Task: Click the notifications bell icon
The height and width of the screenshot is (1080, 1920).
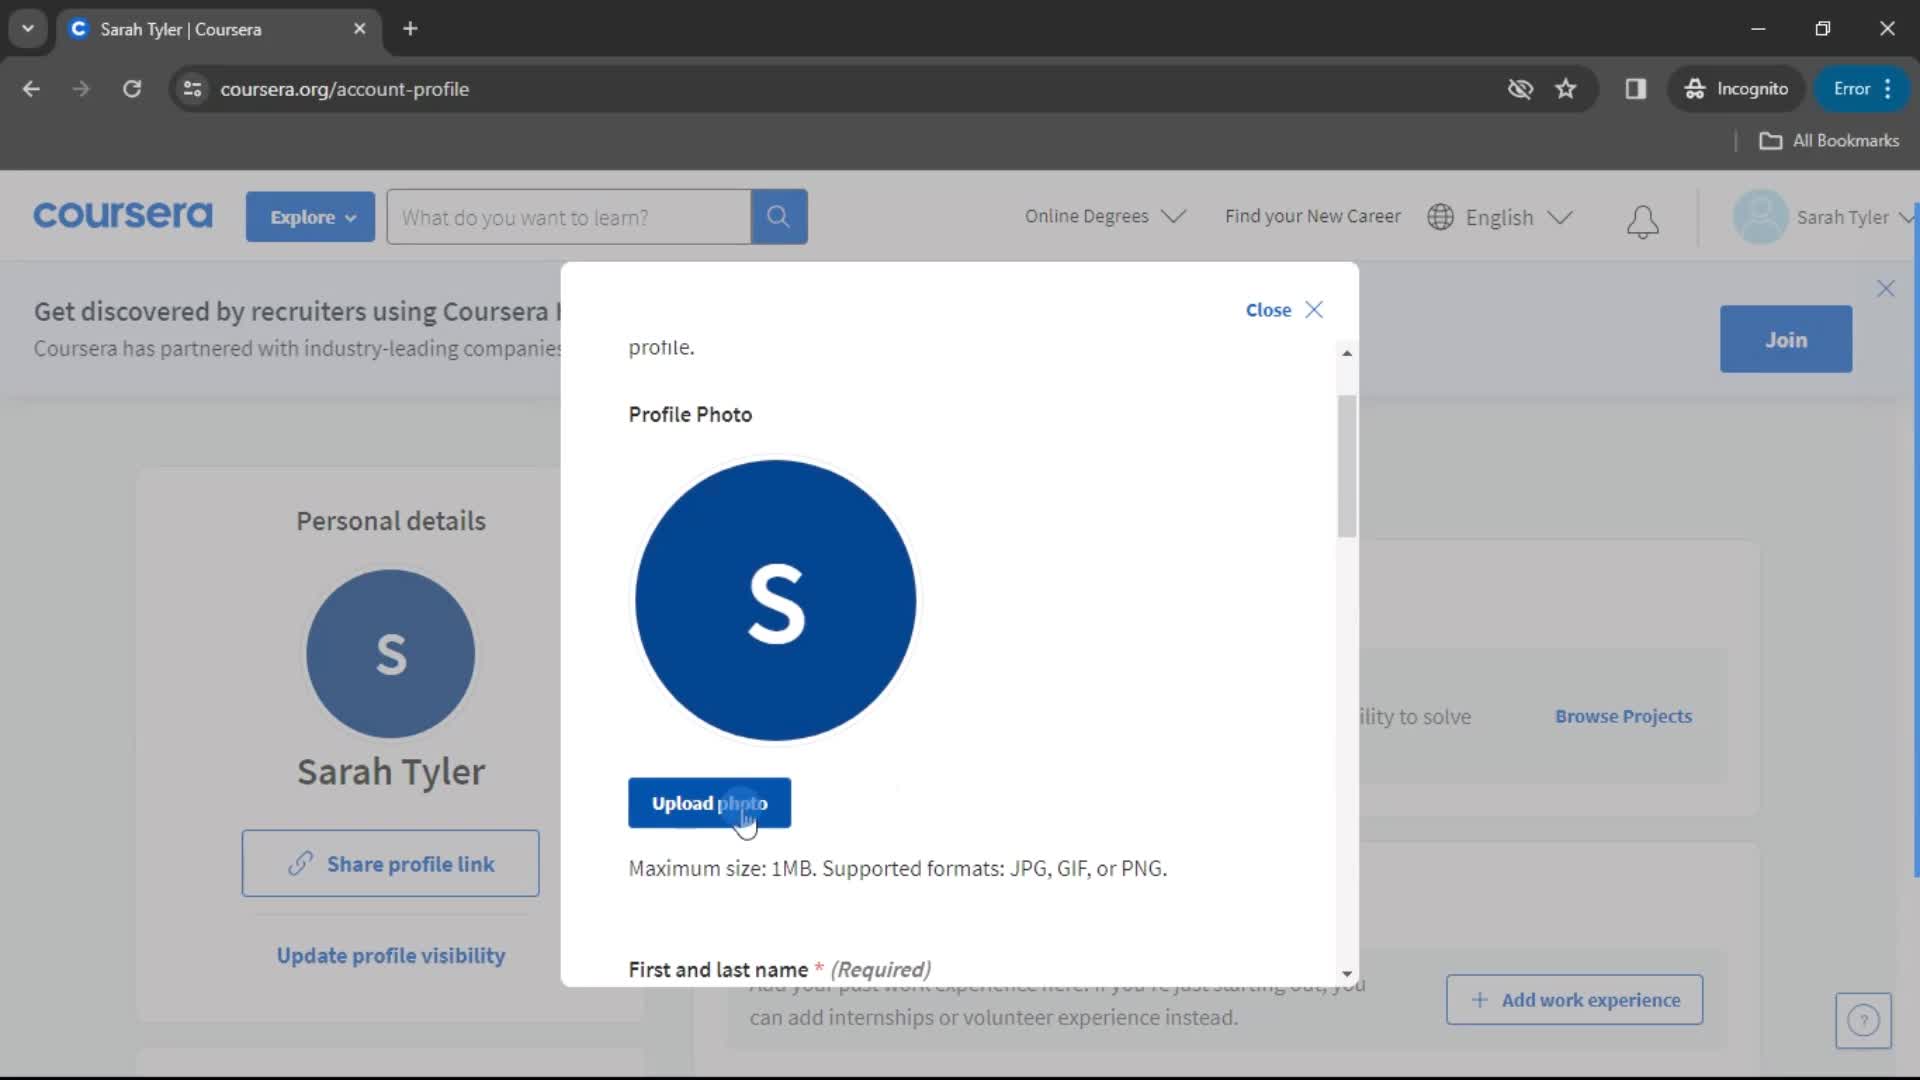Action: (1643, 216)
